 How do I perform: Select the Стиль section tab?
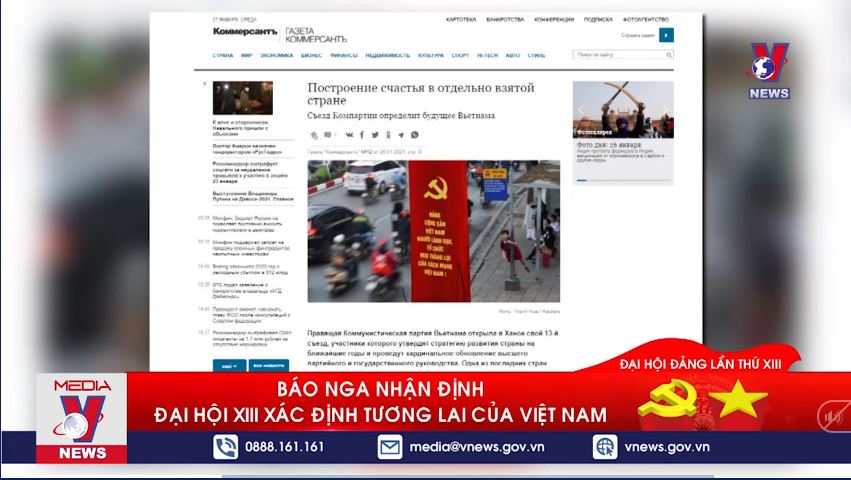(x=537, y=55)
